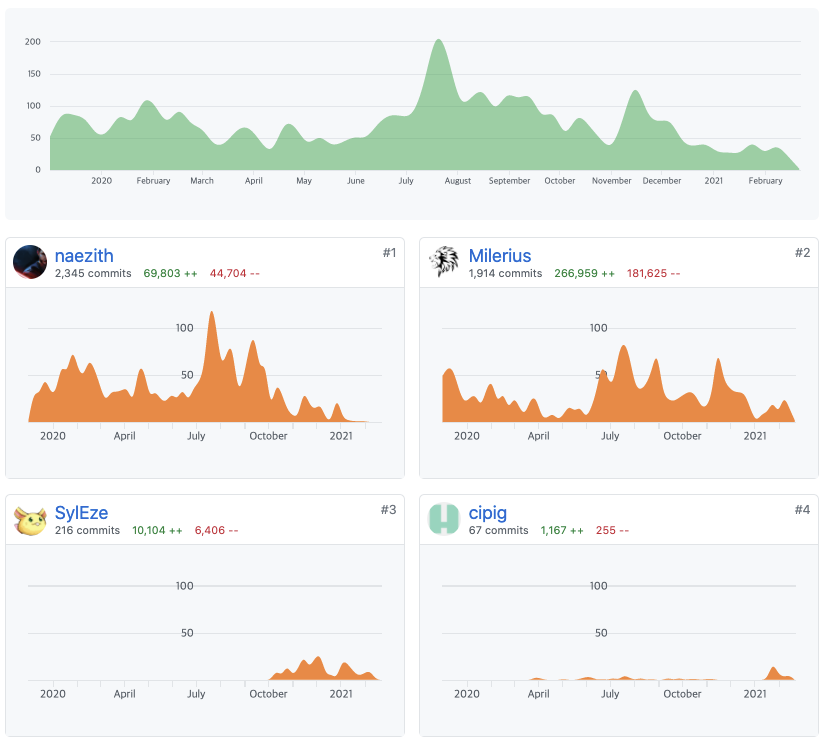
Task: Open the Milerius username link
Action: point(500,256)
